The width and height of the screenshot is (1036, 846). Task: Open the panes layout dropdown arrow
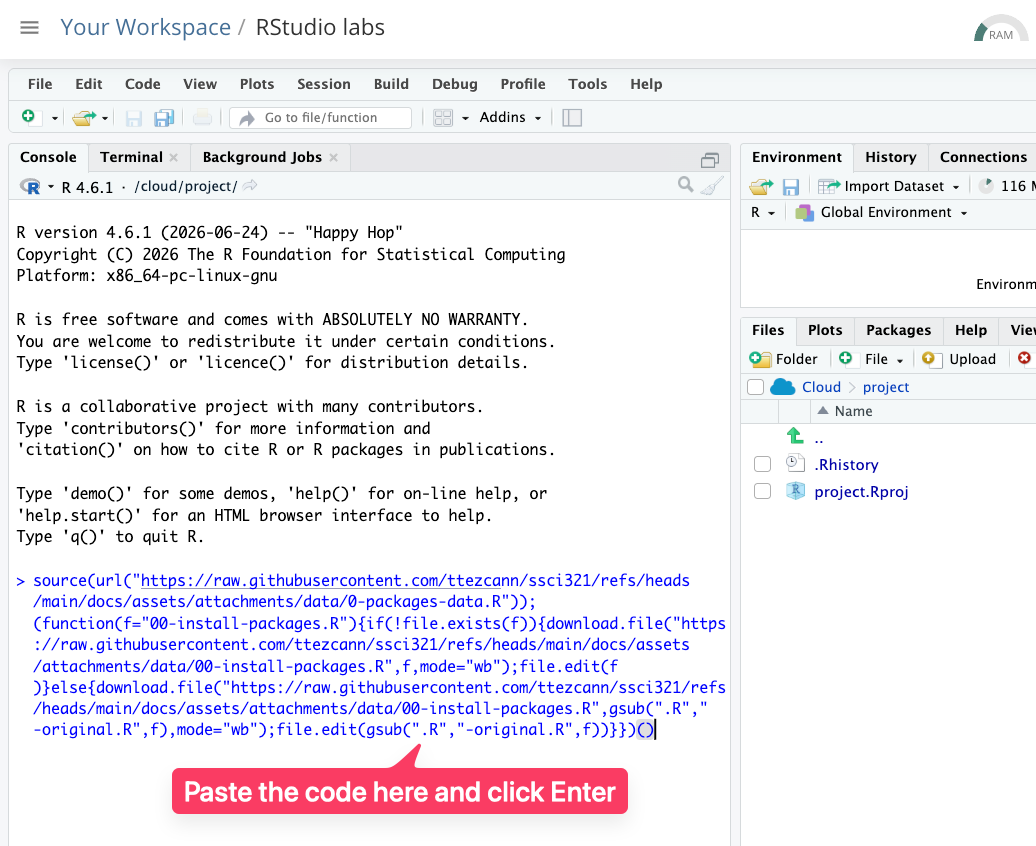pos(465,118)
